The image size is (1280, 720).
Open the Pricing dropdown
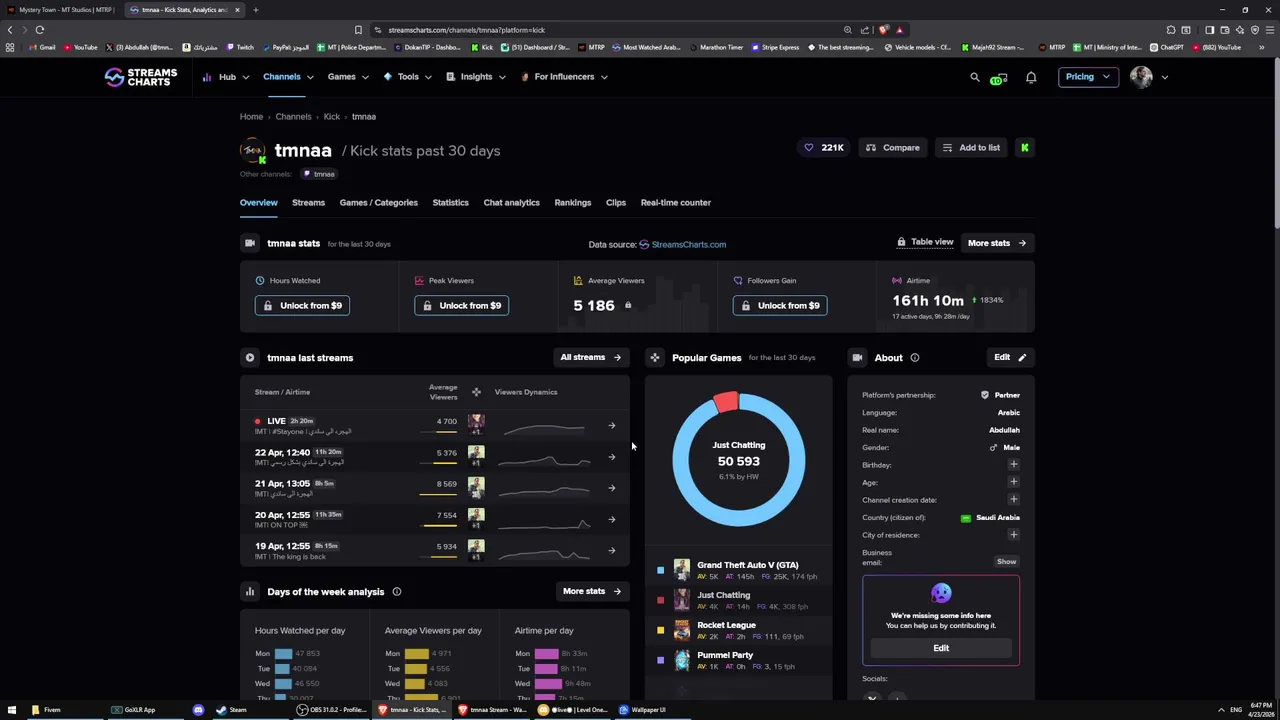pos(1087,77)
